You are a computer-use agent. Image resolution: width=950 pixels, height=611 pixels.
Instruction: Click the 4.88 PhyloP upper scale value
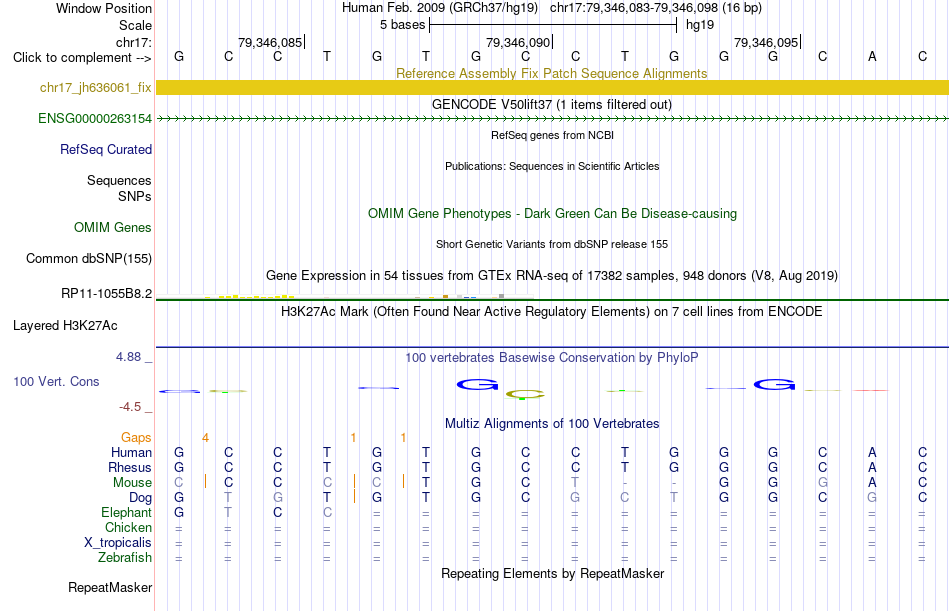tap(128, 357)
